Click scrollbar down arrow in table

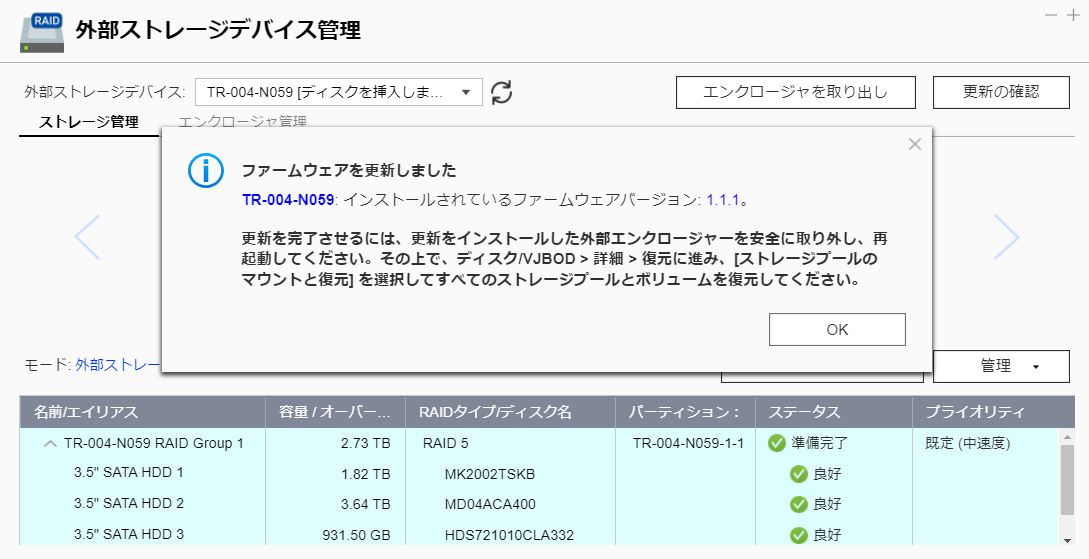[1068, 540]
